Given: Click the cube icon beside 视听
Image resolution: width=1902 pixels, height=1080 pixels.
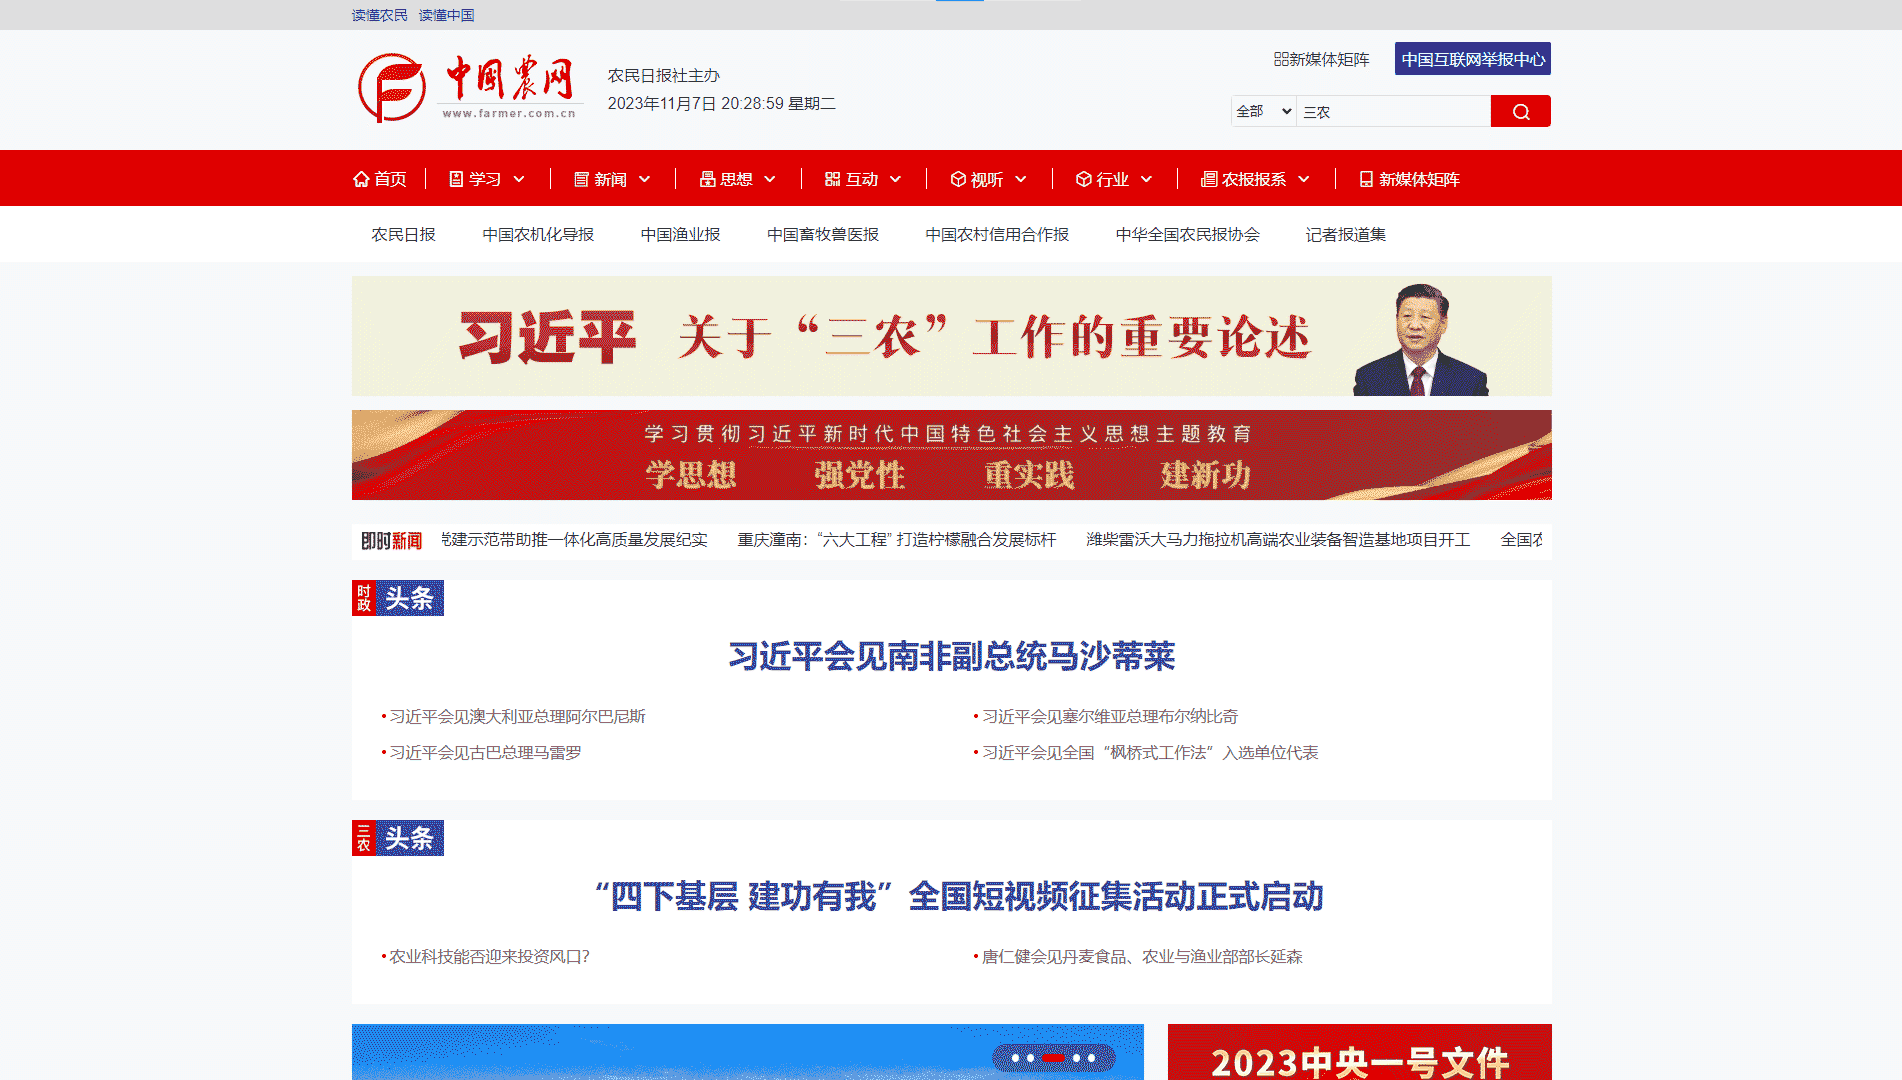Looking at the screenshot, I should (x=958, y=179).
